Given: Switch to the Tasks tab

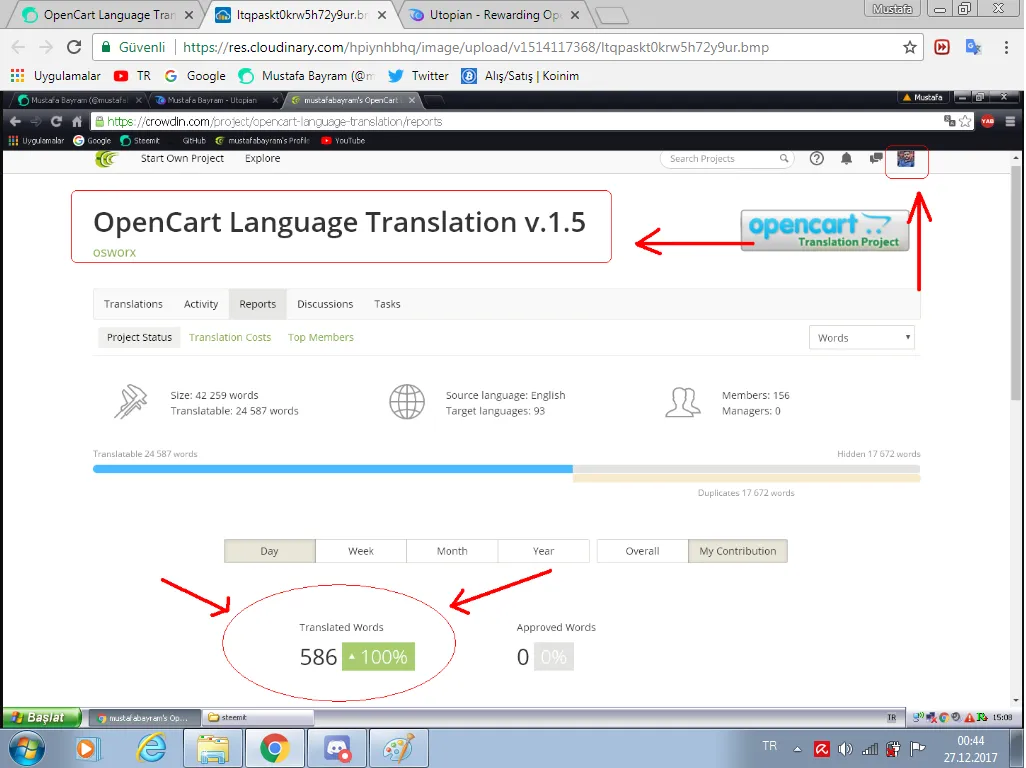Looking at the screenshot, I should coord(387,304).
